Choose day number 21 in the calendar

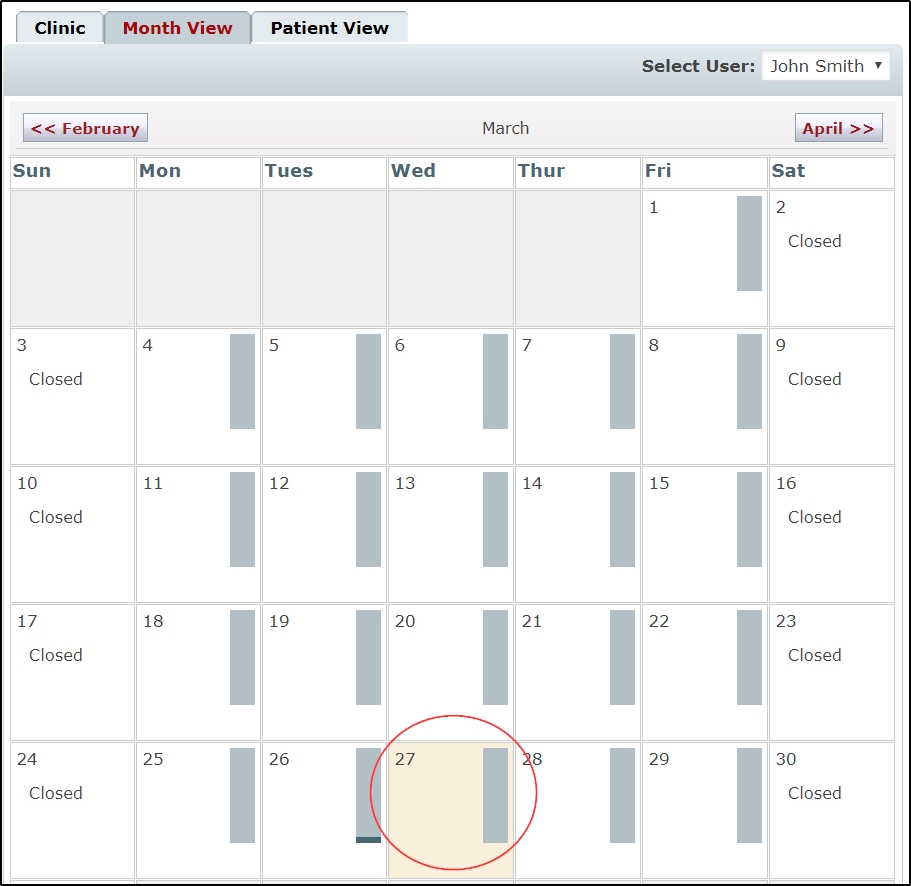click(532, 621)
